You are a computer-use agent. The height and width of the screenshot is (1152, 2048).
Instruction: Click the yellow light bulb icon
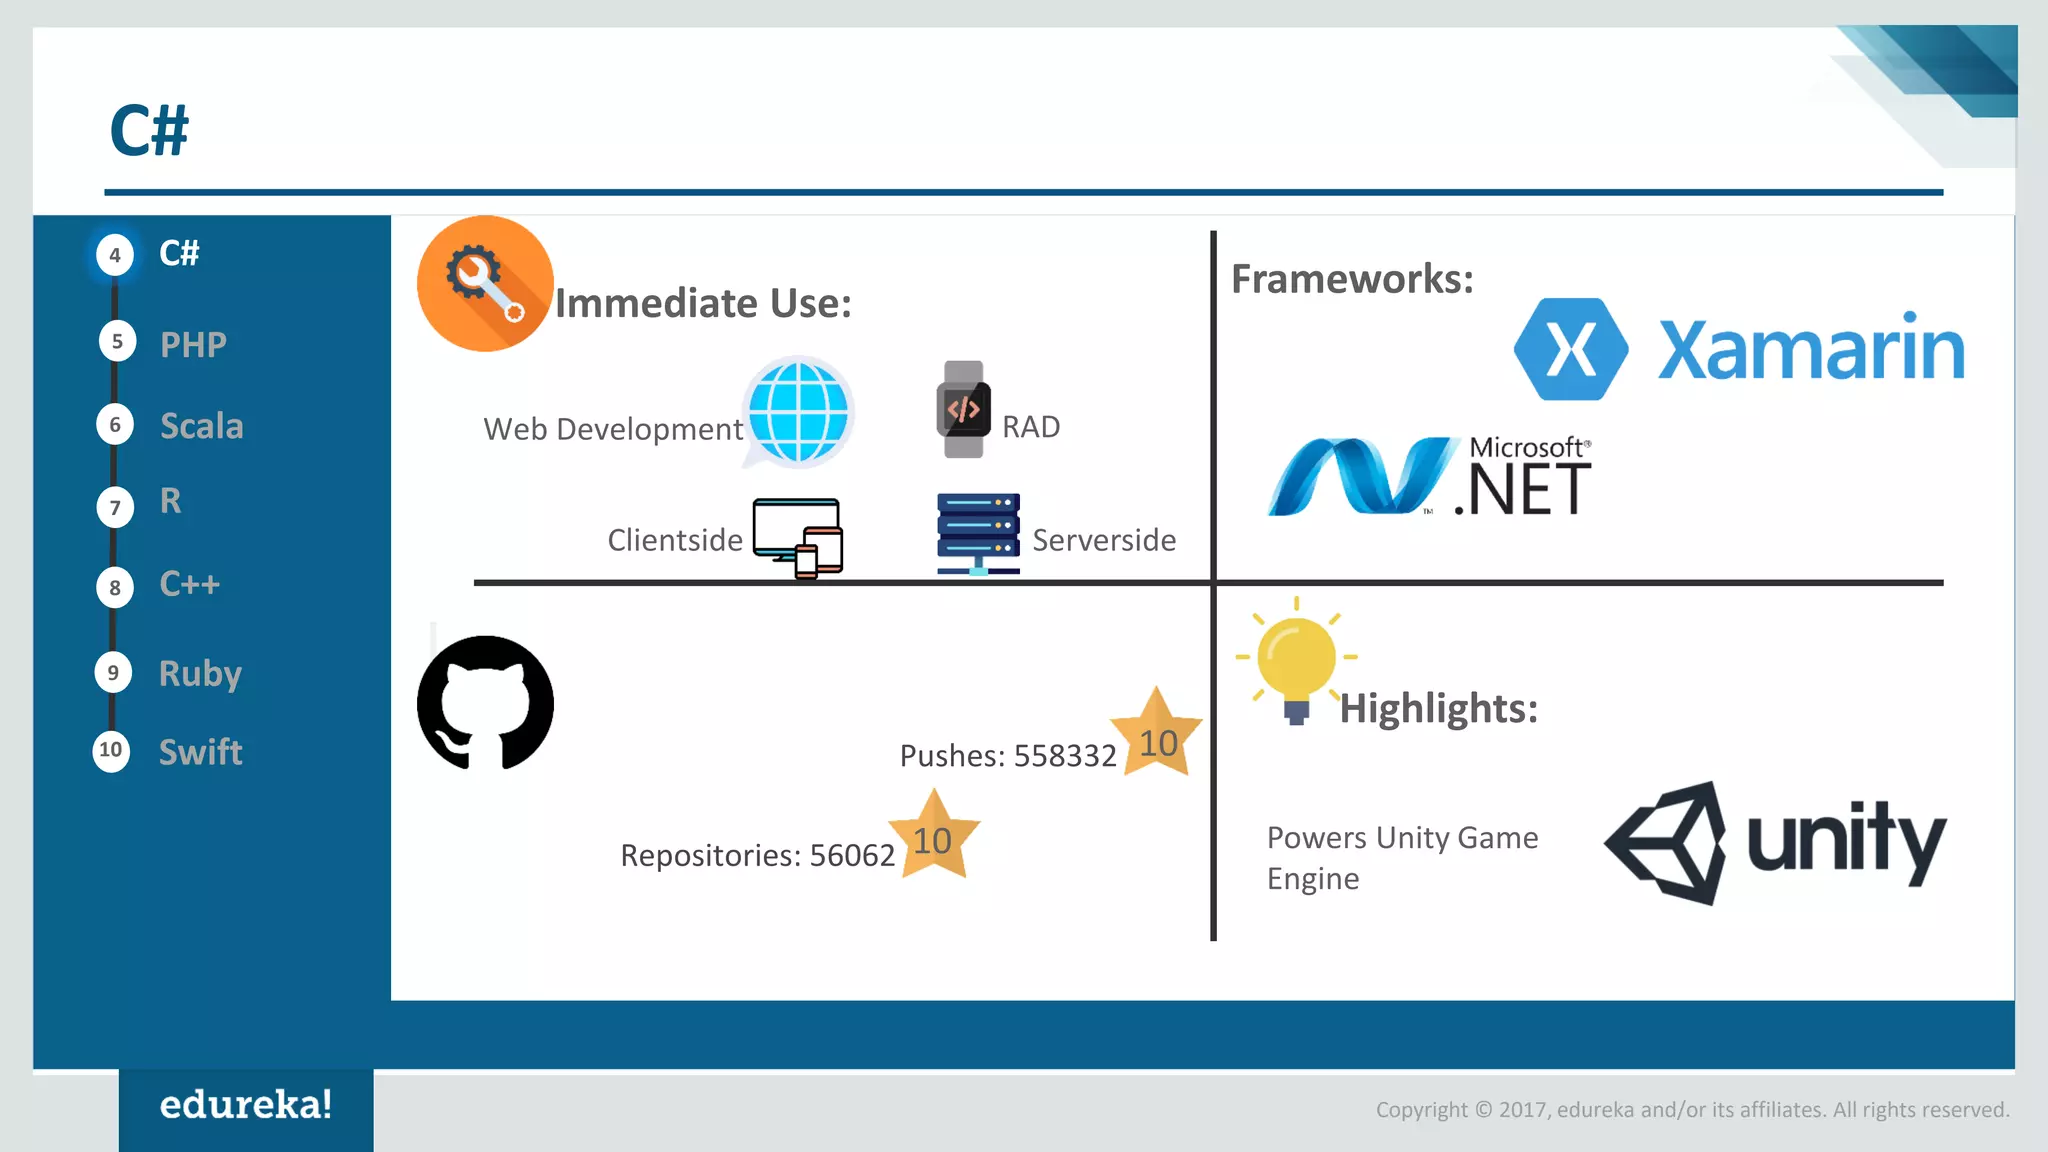pyautogui.click(x=1296, y=661)
